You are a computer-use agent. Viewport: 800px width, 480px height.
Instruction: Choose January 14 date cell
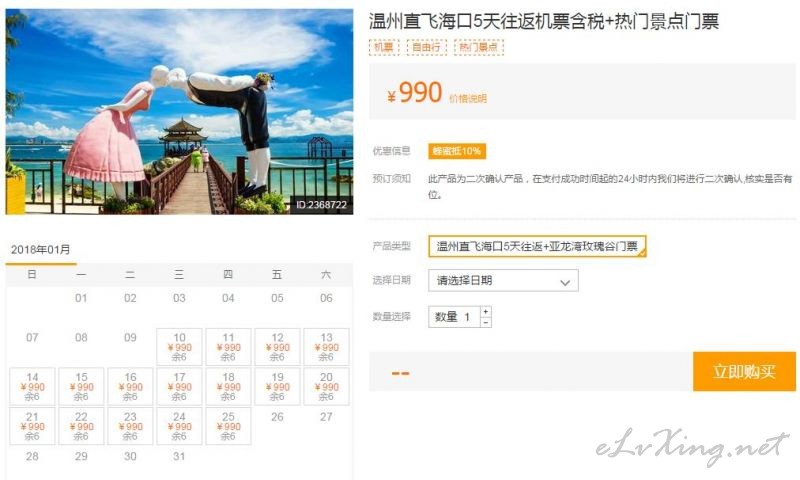point(32,386)
